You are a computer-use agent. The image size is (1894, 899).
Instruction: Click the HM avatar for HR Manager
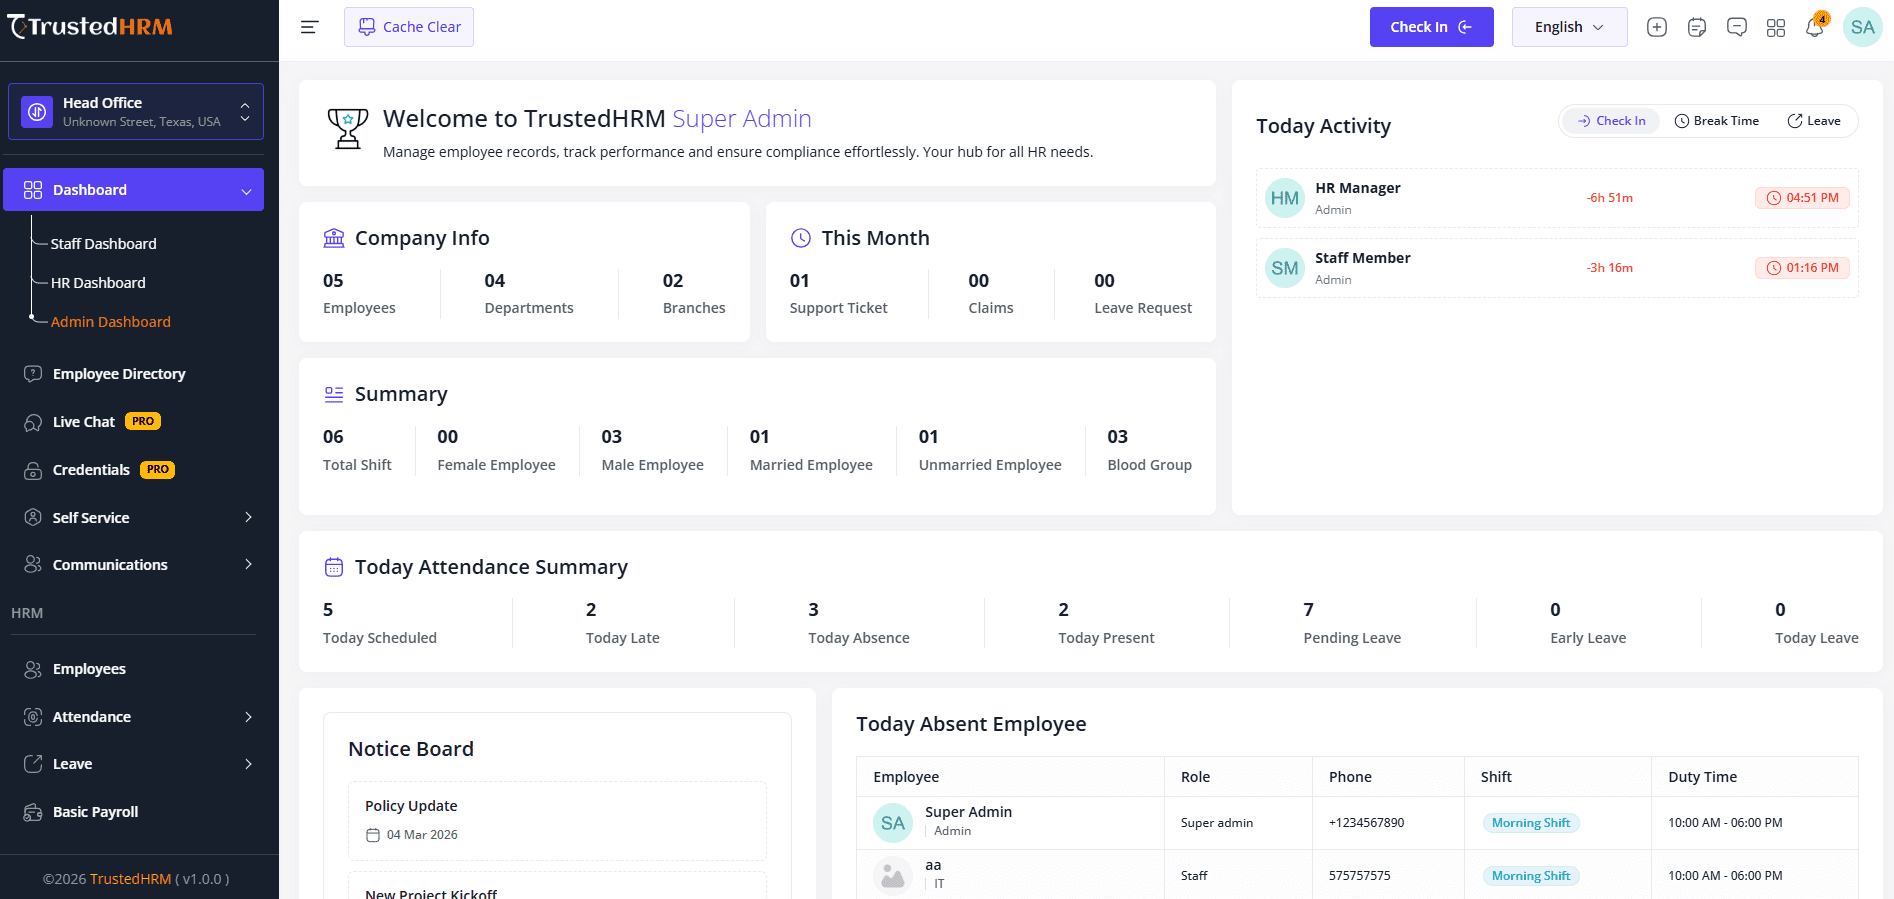click(1285, 198)
